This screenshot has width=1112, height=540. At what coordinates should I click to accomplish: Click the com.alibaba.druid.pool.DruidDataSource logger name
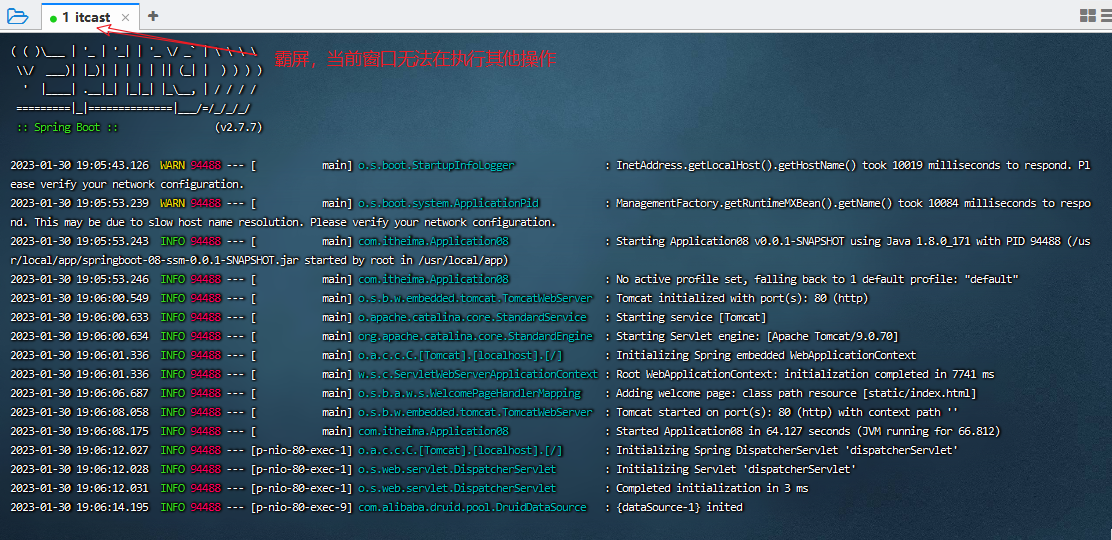point(472,507)
